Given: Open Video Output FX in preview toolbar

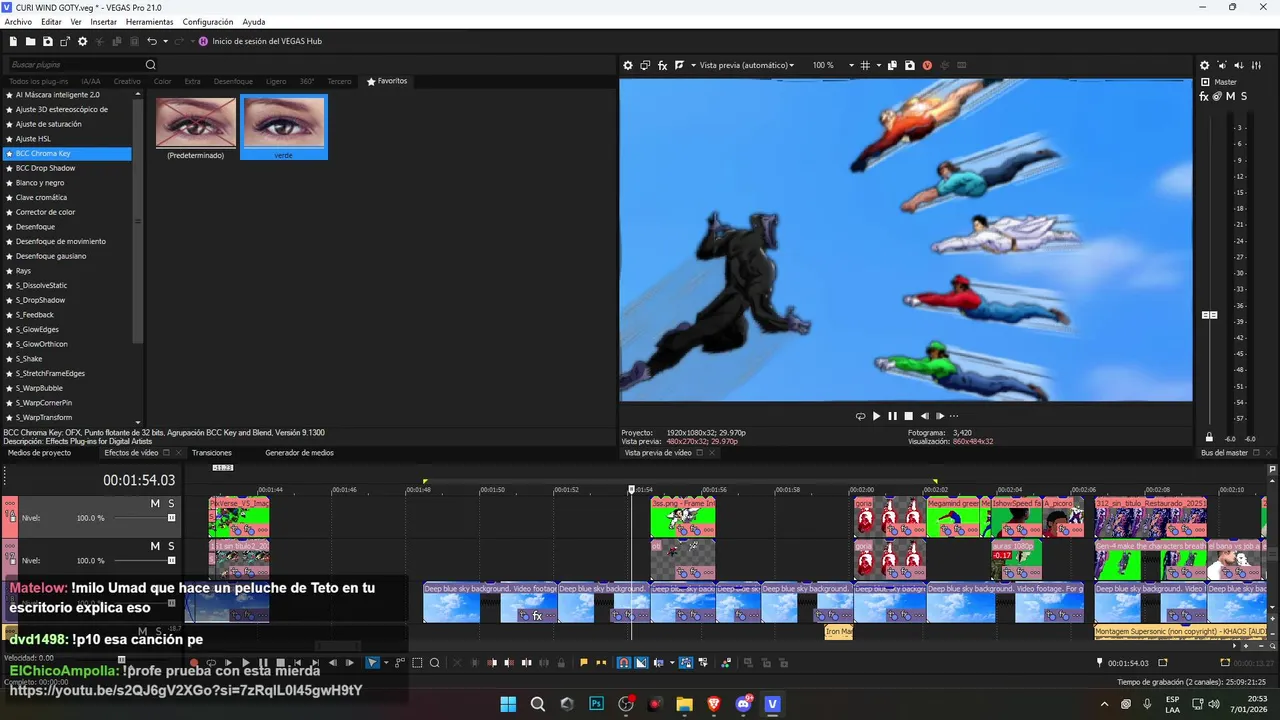Looking at the screenshot, I should [x=662, y=65].
